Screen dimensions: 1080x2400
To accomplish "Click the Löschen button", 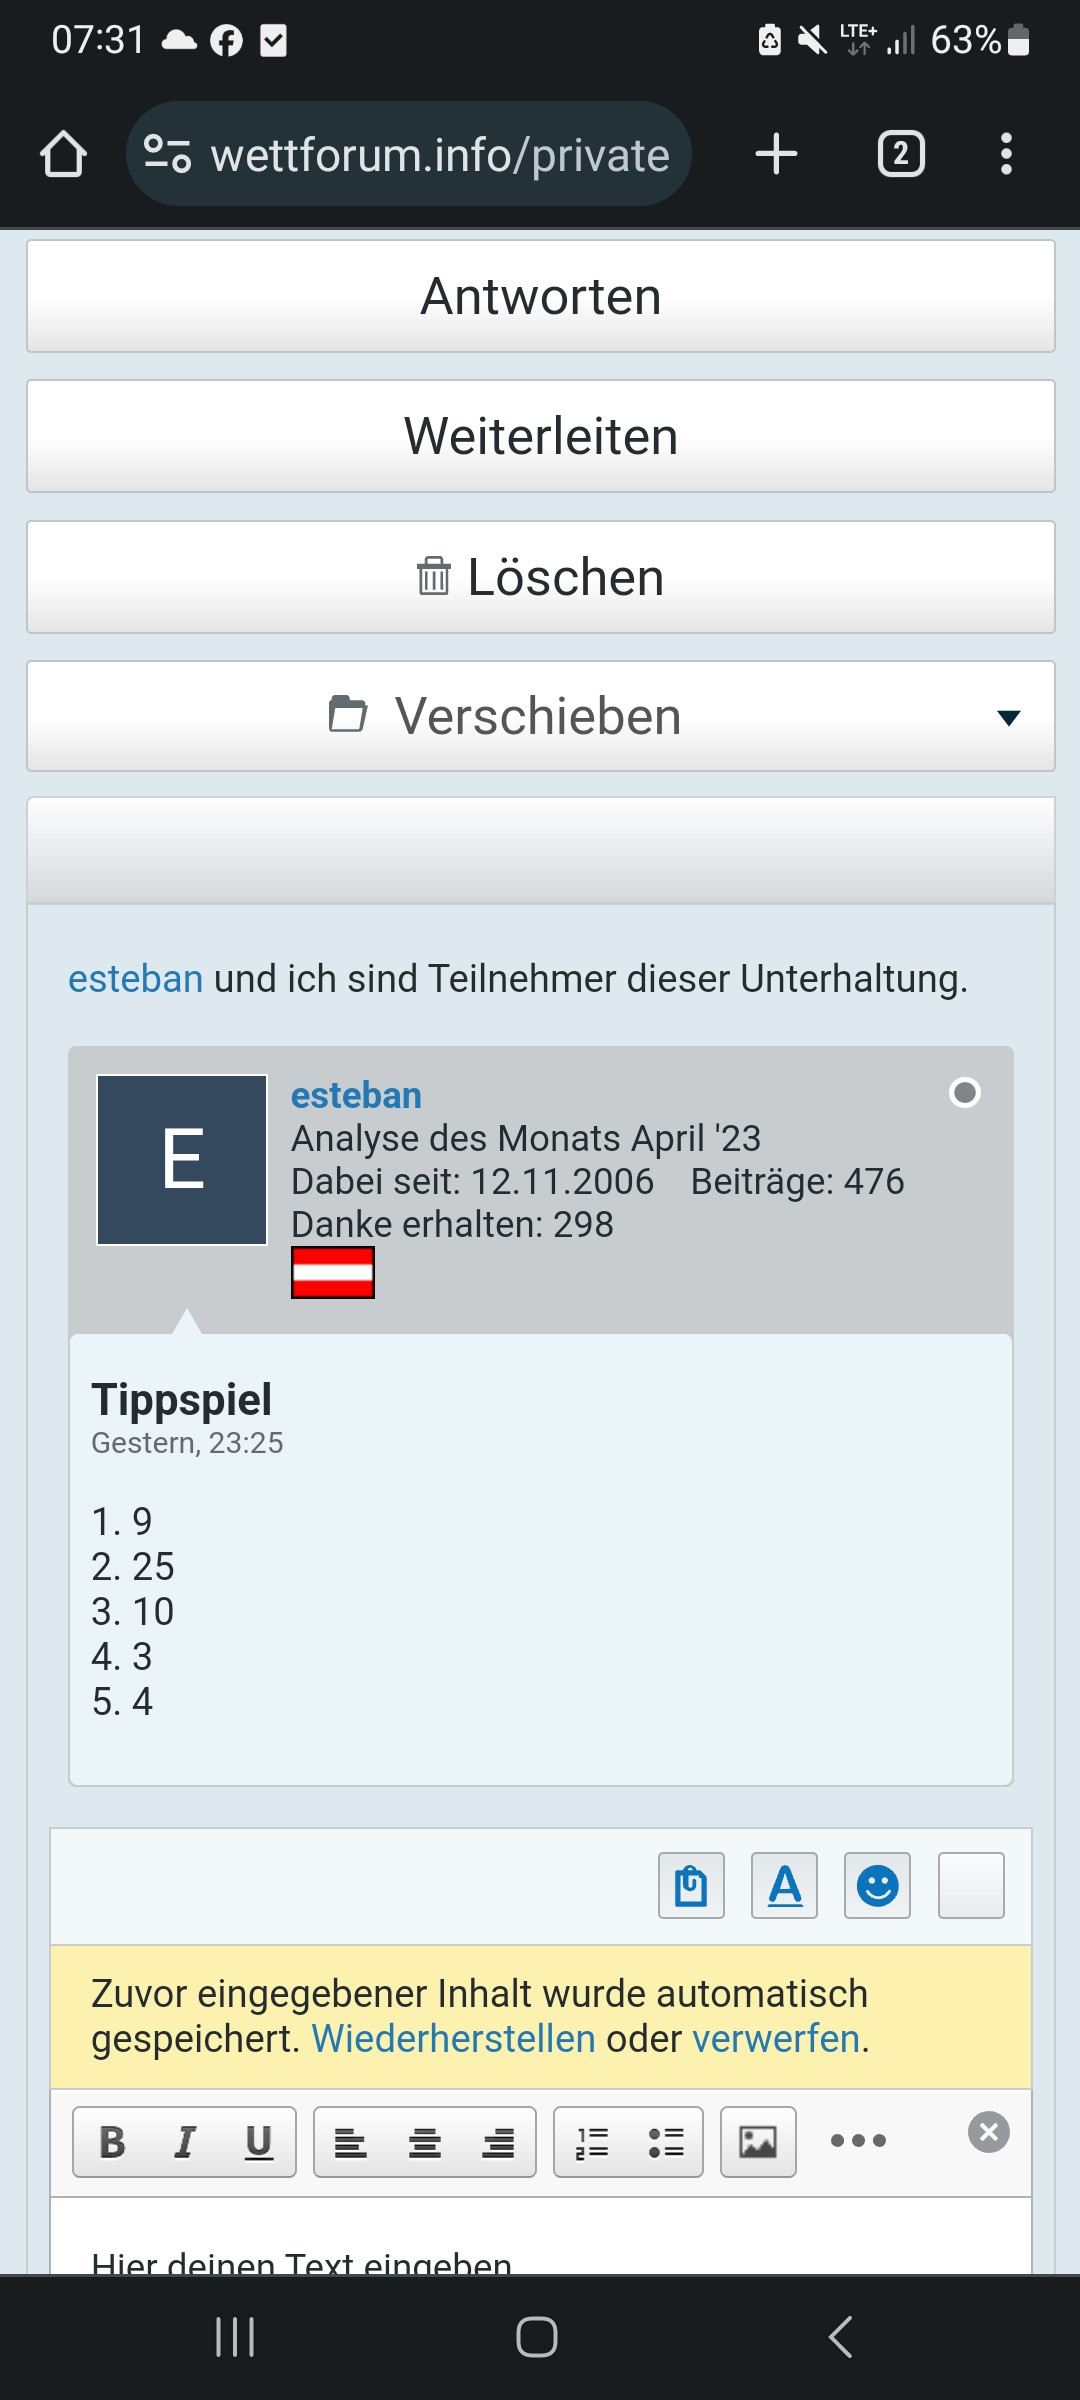I will (x=541, y=577).
